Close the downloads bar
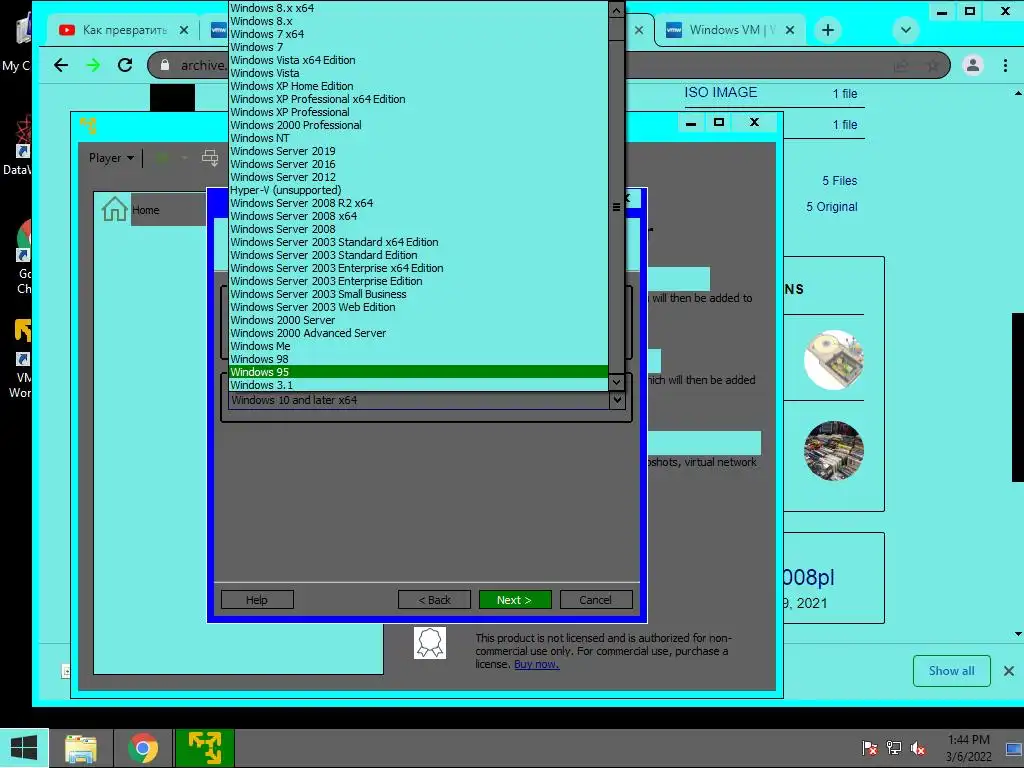The height and width of the screenshot is (768, 1024). coord(1008,671)
